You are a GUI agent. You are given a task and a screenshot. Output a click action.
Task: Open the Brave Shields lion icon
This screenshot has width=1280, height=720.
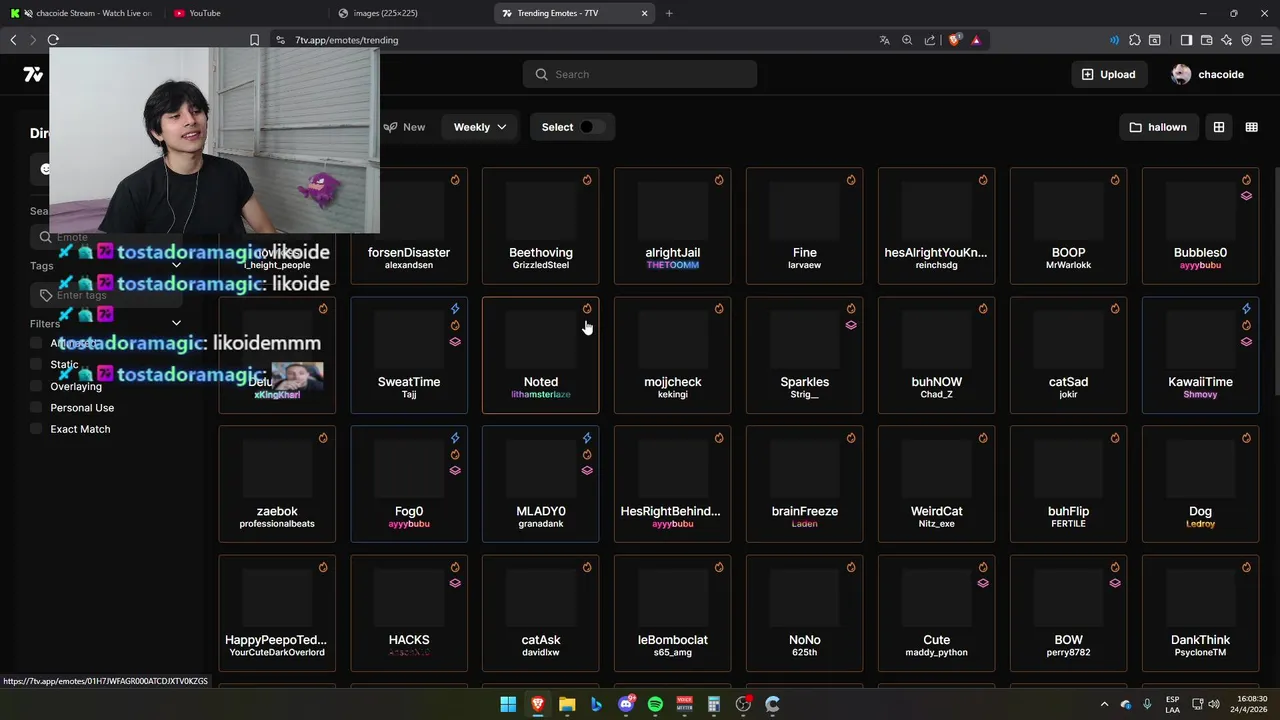point(955,40)
